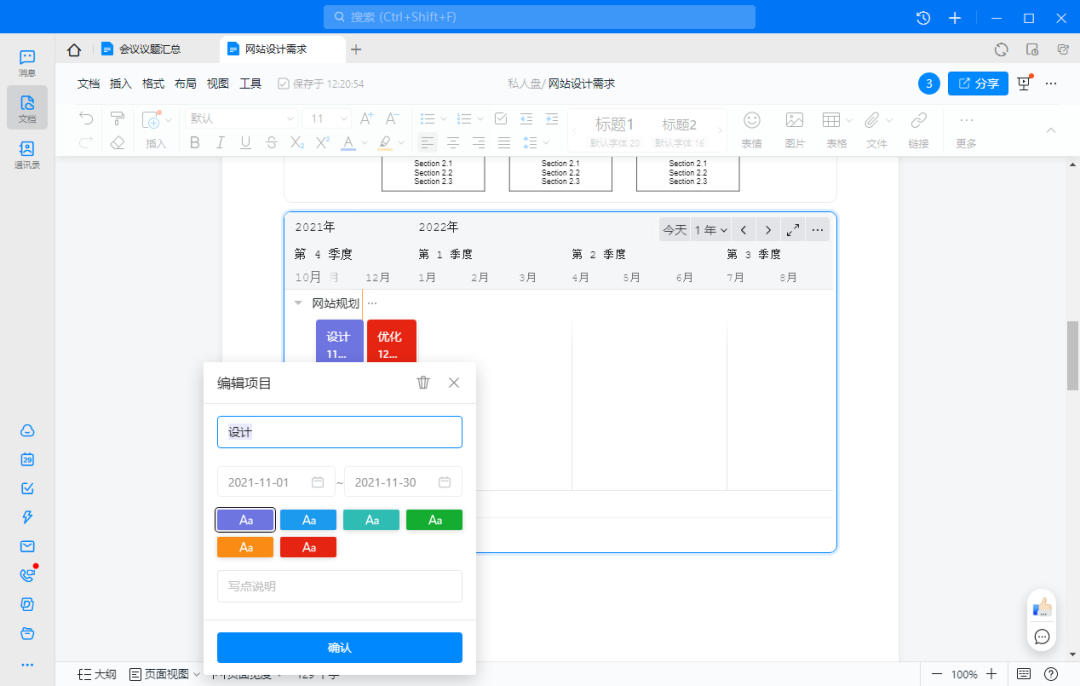This screenshot has width=1080, height=686.
Task: Open start date picker 2021-11-01
Action: point(276,482)
